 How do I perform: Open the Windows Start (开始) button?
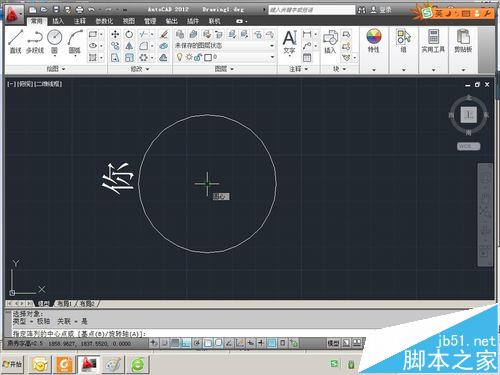tap(13, 364)
